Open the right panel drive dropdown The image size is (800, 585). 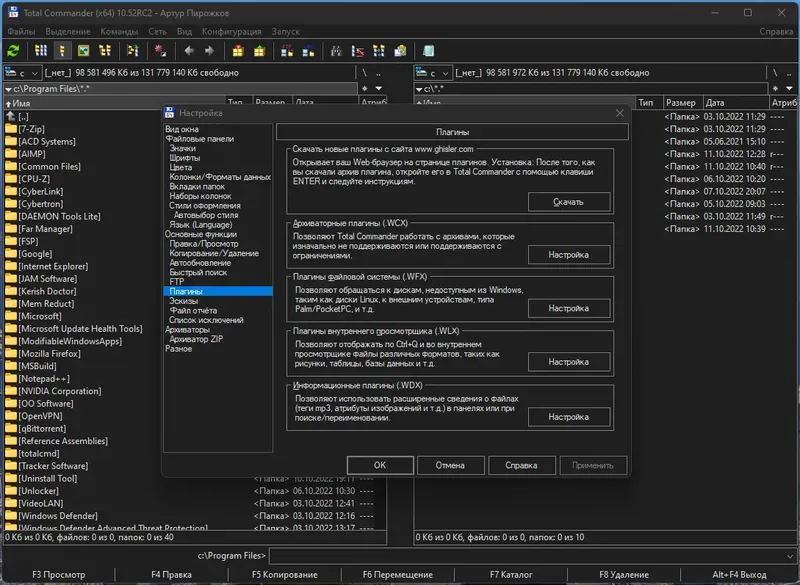coord(433,73)
